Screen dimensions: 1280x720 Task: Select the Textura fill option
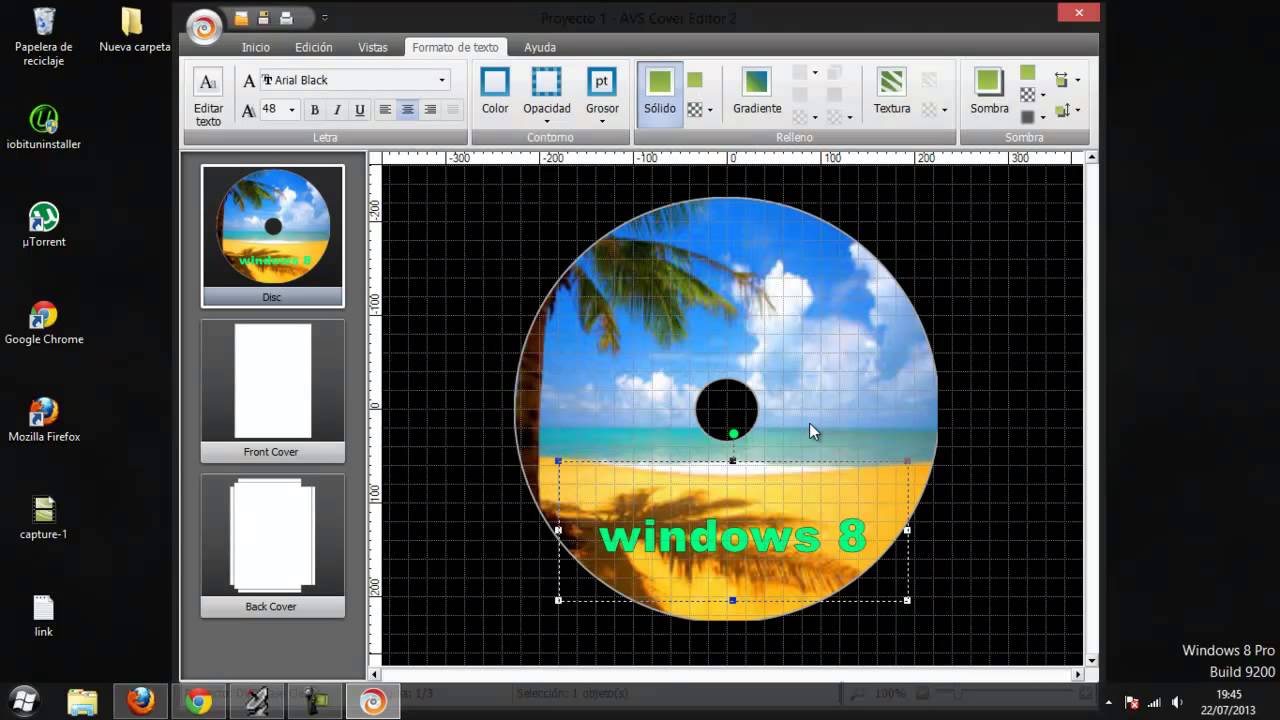click(x=891, y=92)
